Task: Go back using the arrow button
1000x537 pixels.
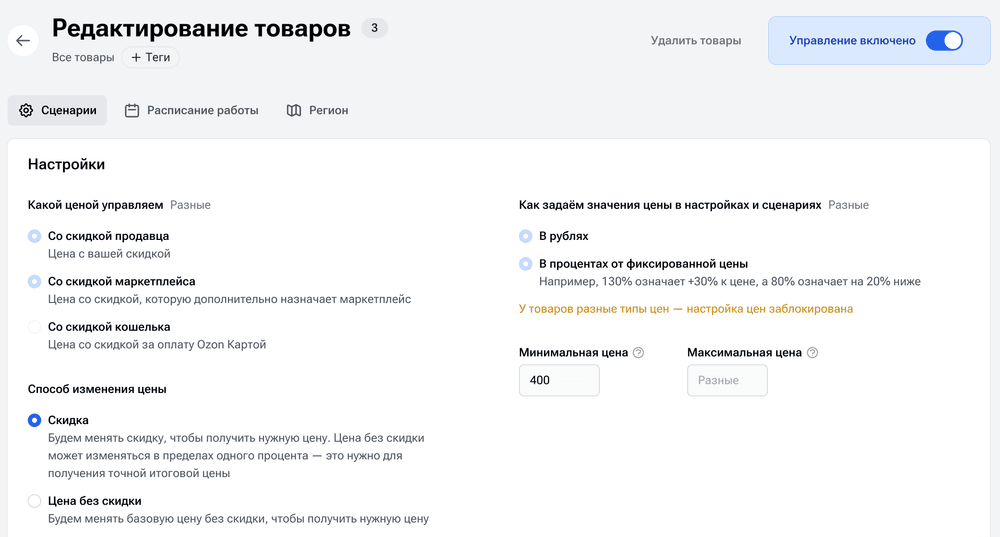Action: (x=23, y=41)
